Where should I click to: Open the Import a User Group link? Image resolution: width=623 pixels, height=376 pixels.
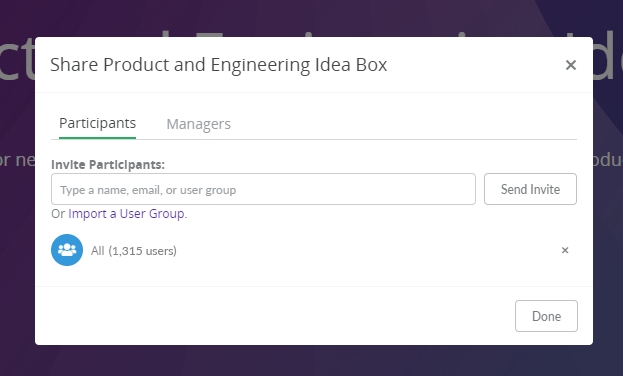pyautogui.click(x=126, y=214)
